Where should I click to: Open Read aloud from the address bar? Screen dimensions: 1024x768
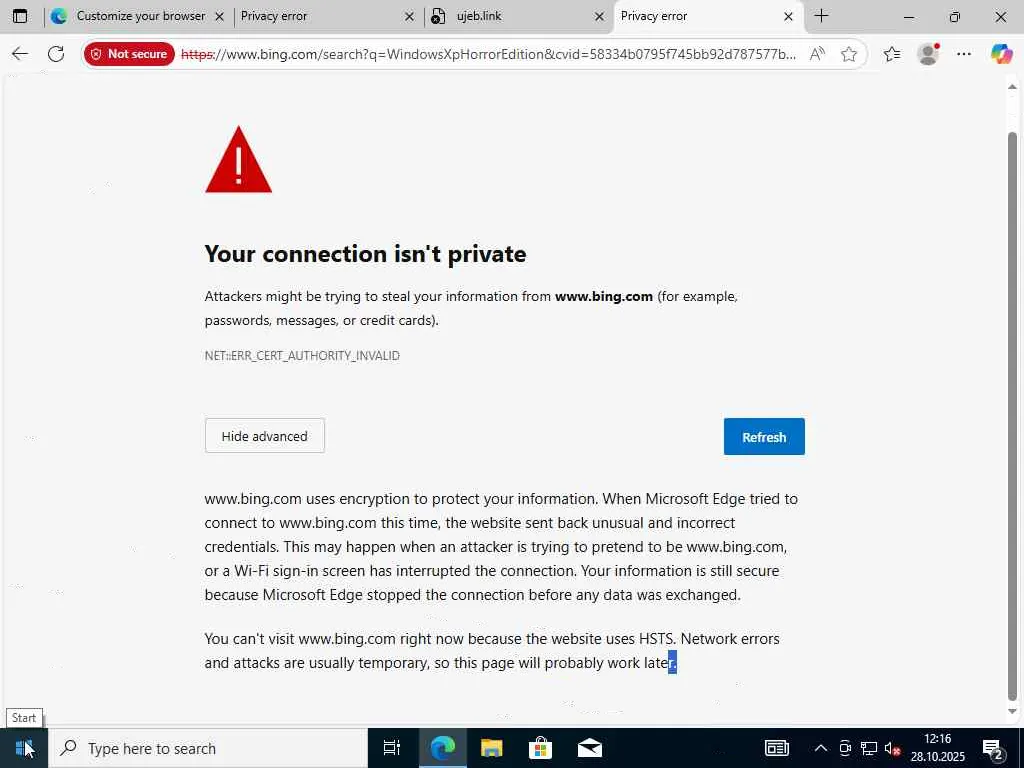tap(817, 54)
